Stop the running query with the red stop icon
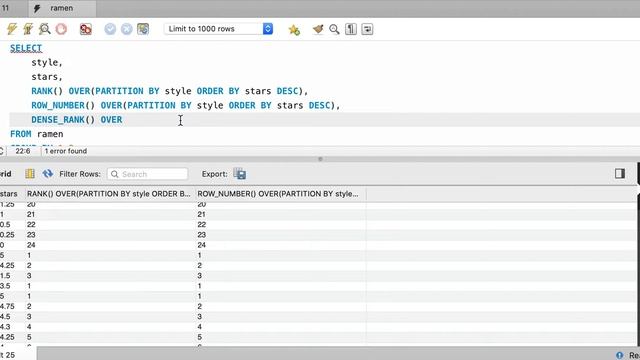 (x=61, y=29)
